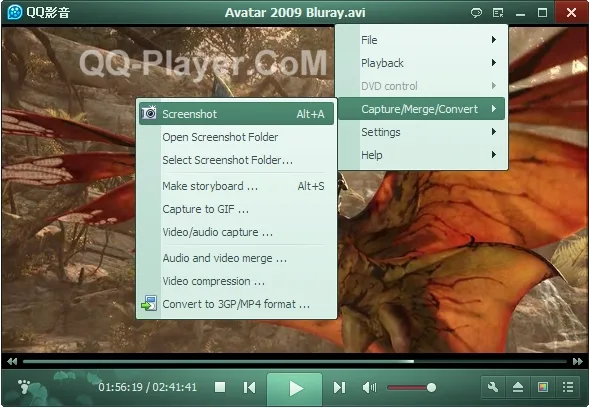Choose Video/audio capture …

point(236,232)
